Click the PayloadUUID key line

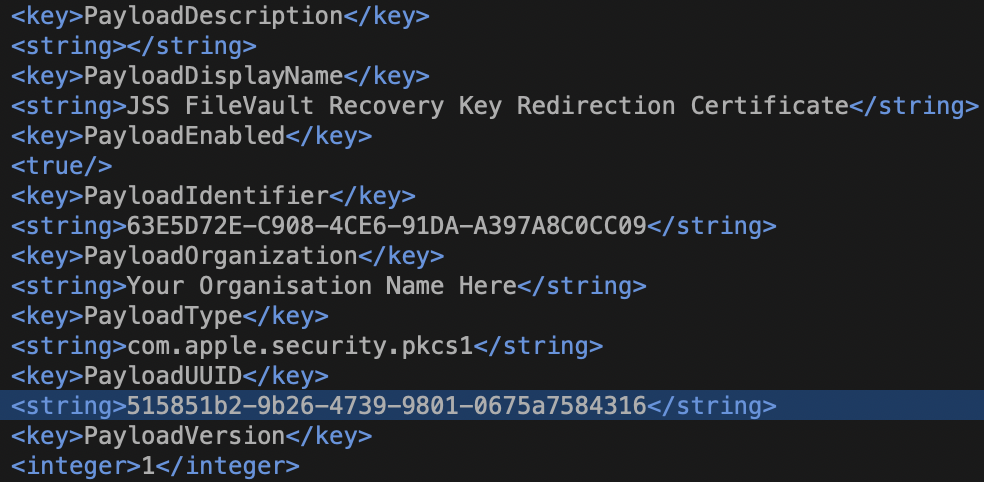169,377
